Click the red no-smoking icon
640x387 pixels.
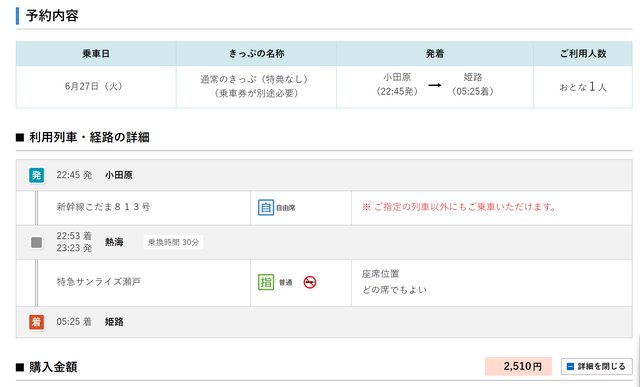[x=310, y=282]
